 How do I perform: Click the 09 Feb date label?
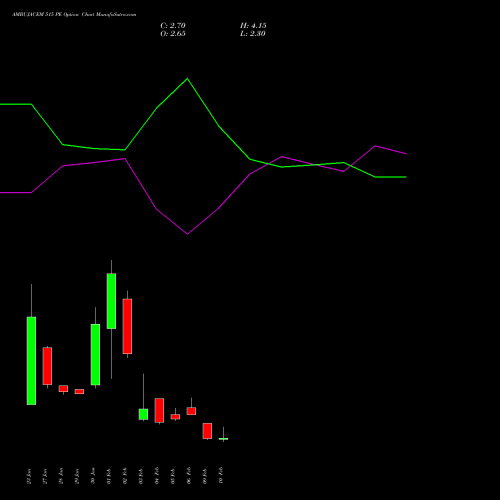coord(205,476)
